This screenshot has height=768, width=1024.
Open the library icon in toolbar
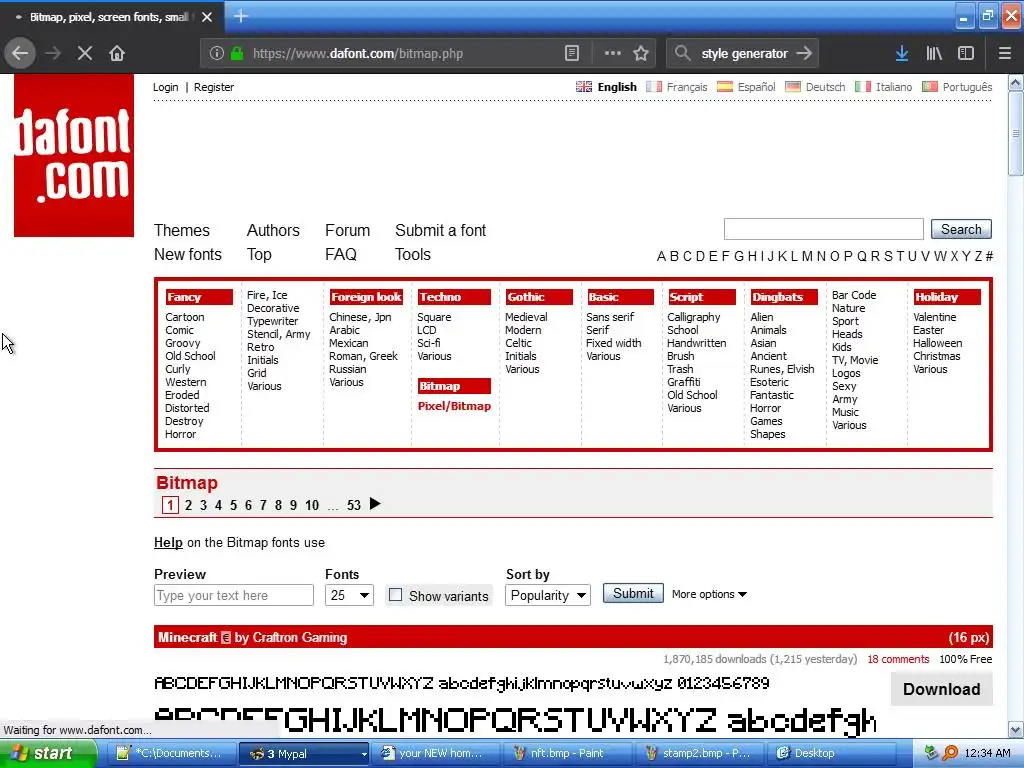tap(934, 54)
